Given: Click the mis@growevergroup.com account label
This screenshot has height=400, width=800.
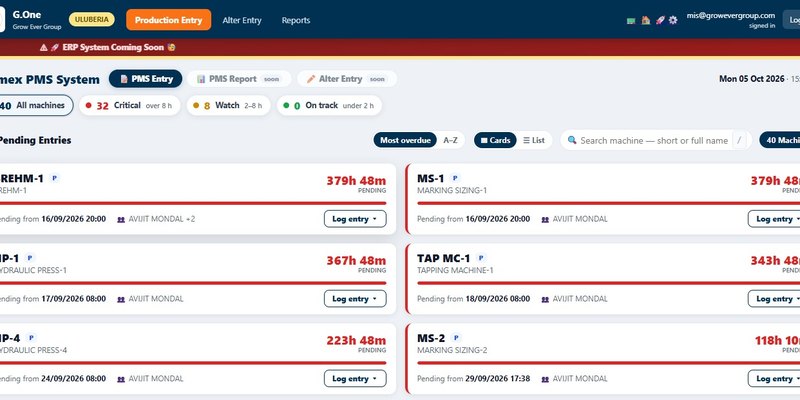Looking at the screenshot, I should (x=731, y=16).
